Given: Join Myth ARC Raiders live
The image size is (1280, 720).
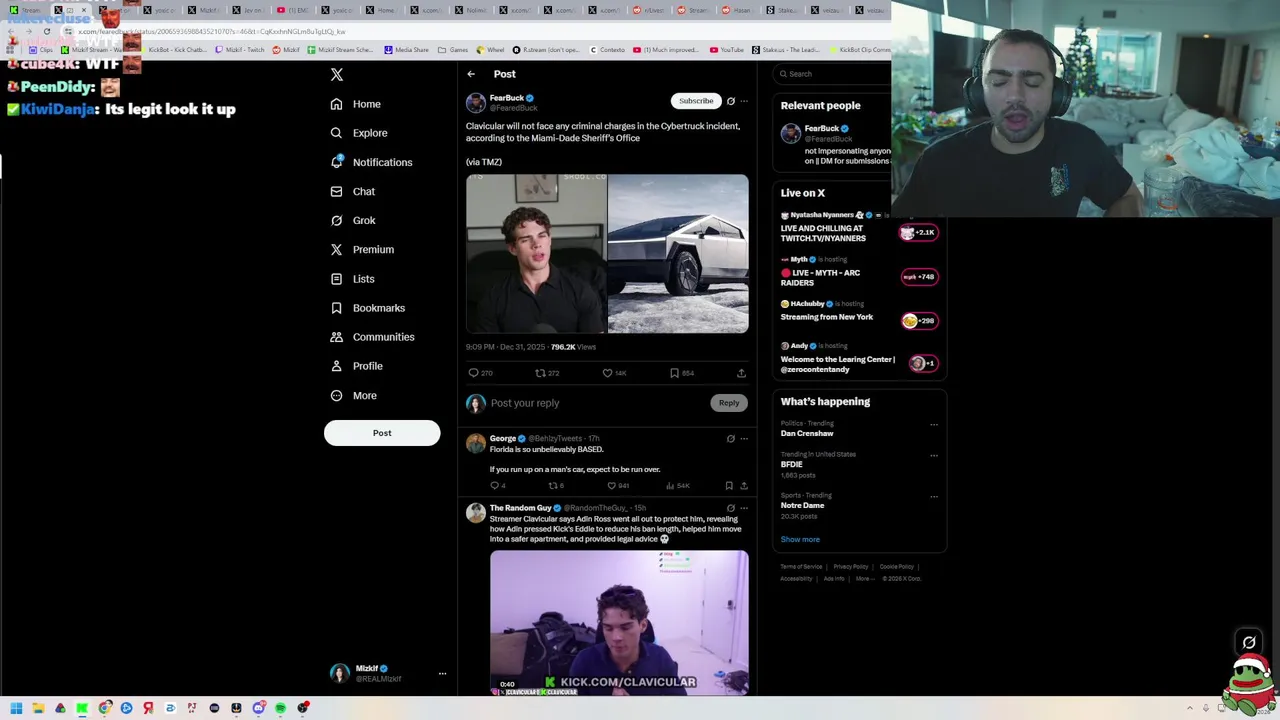Looking at the screenshot, I should pos(858,272).
